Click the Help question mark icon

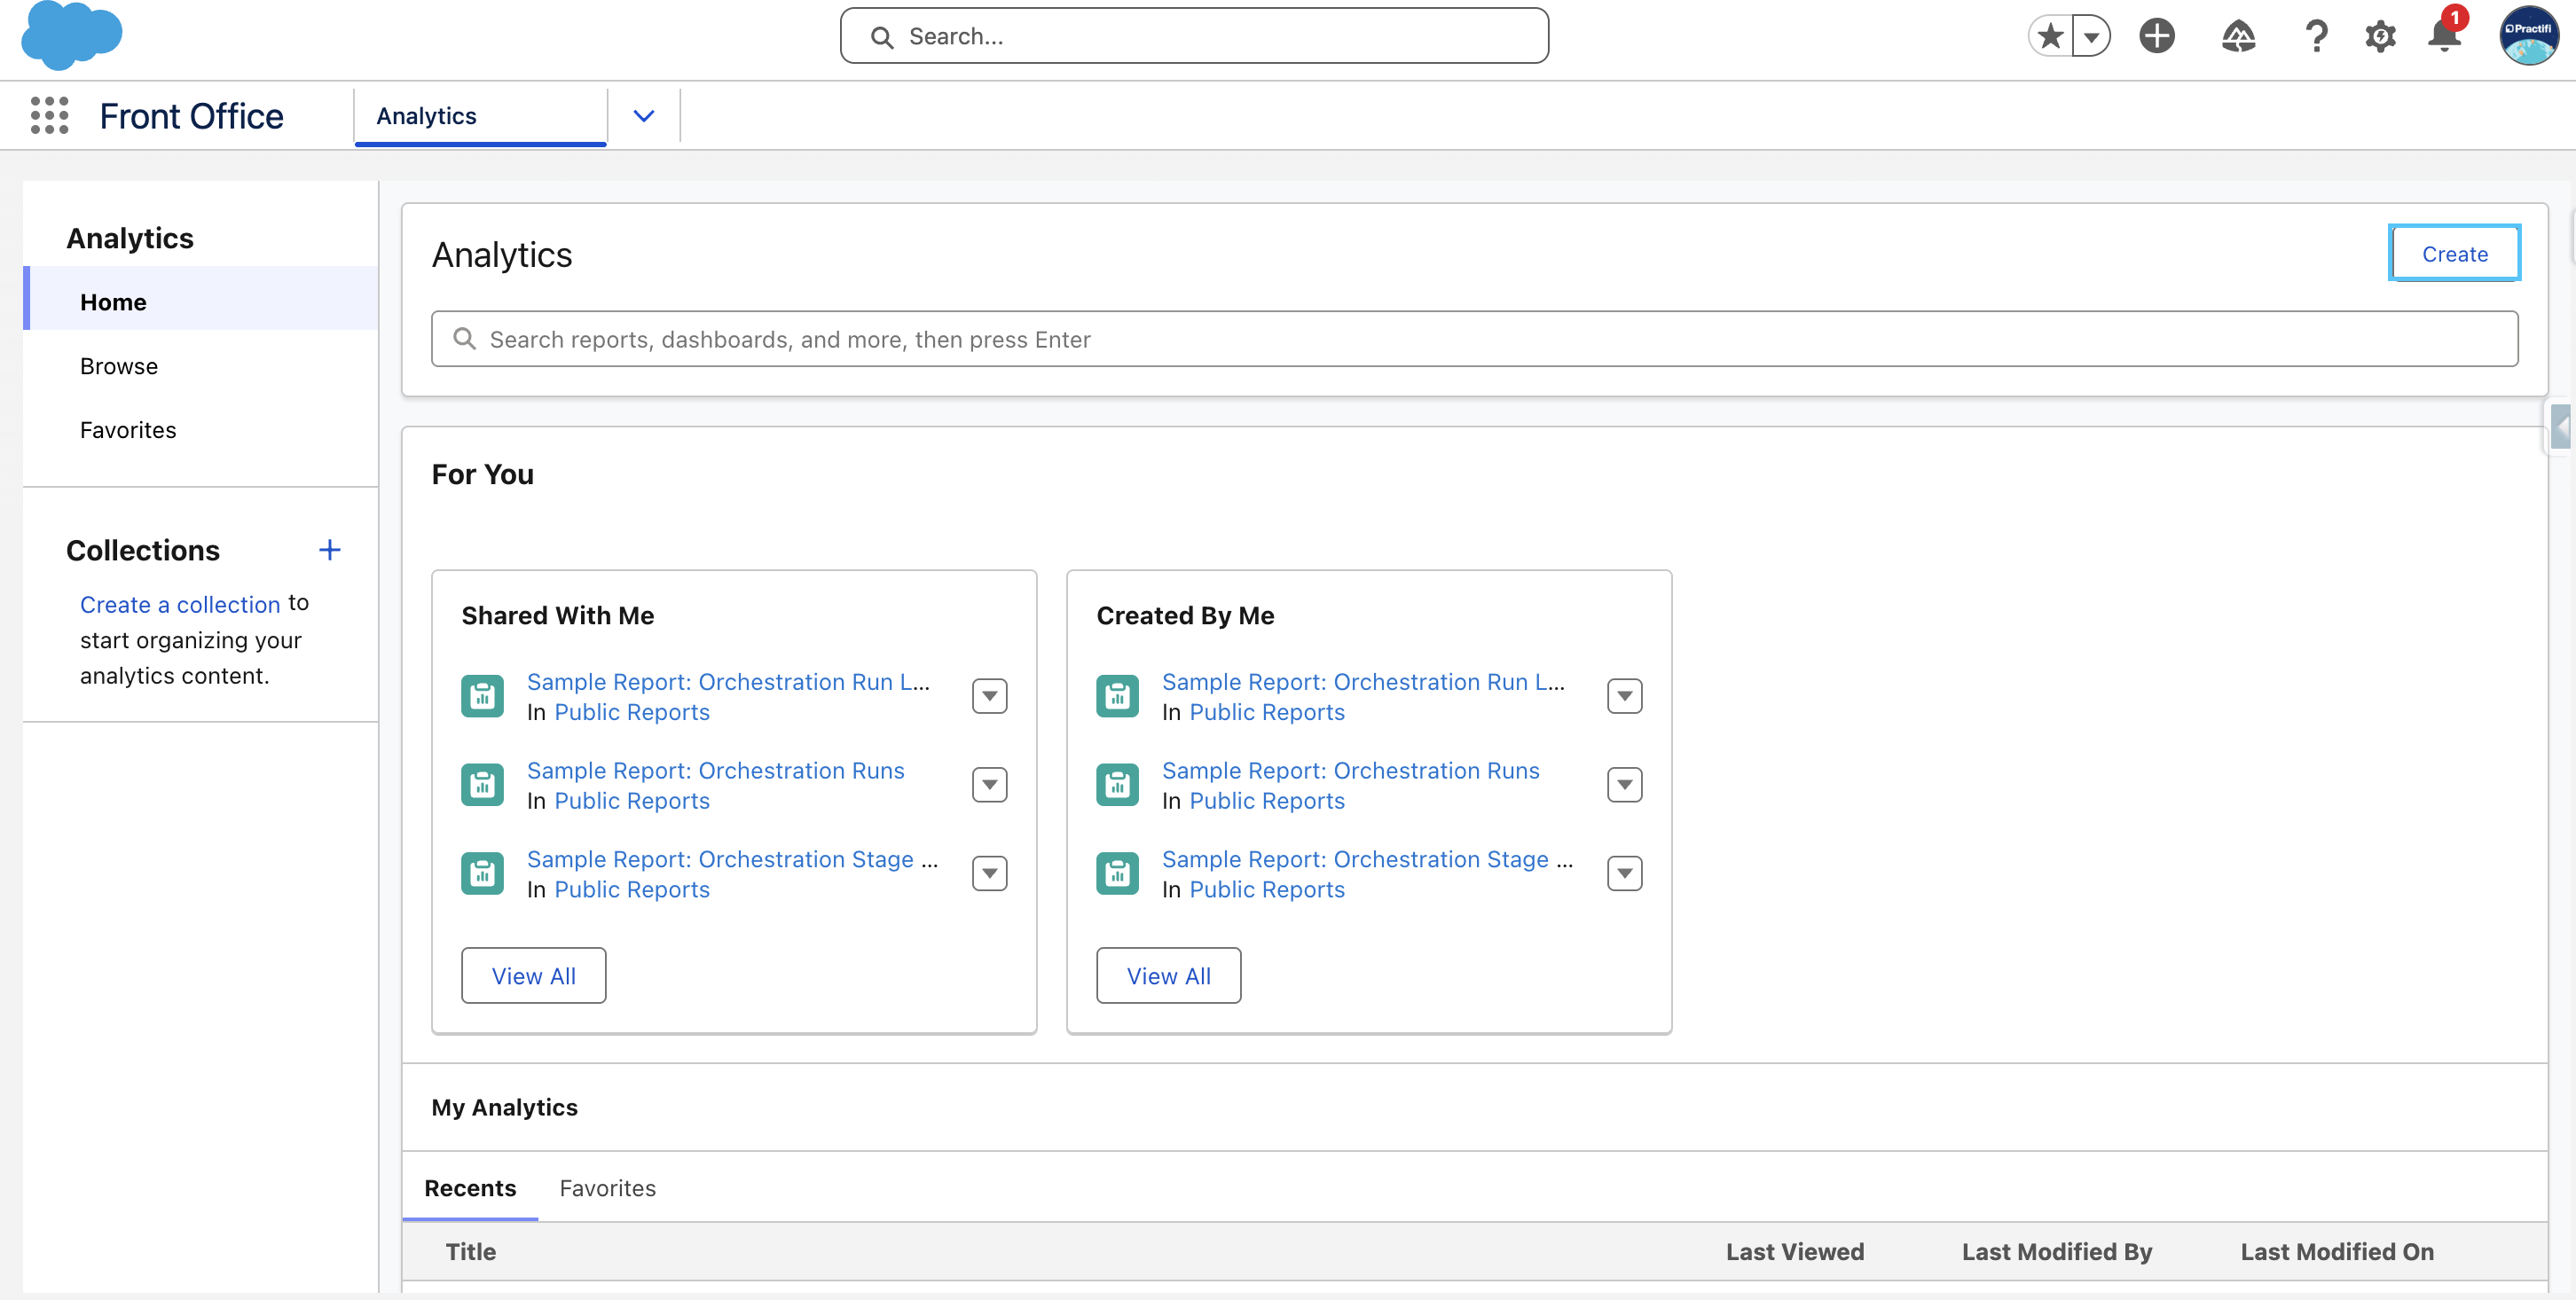pos(2316,36)
